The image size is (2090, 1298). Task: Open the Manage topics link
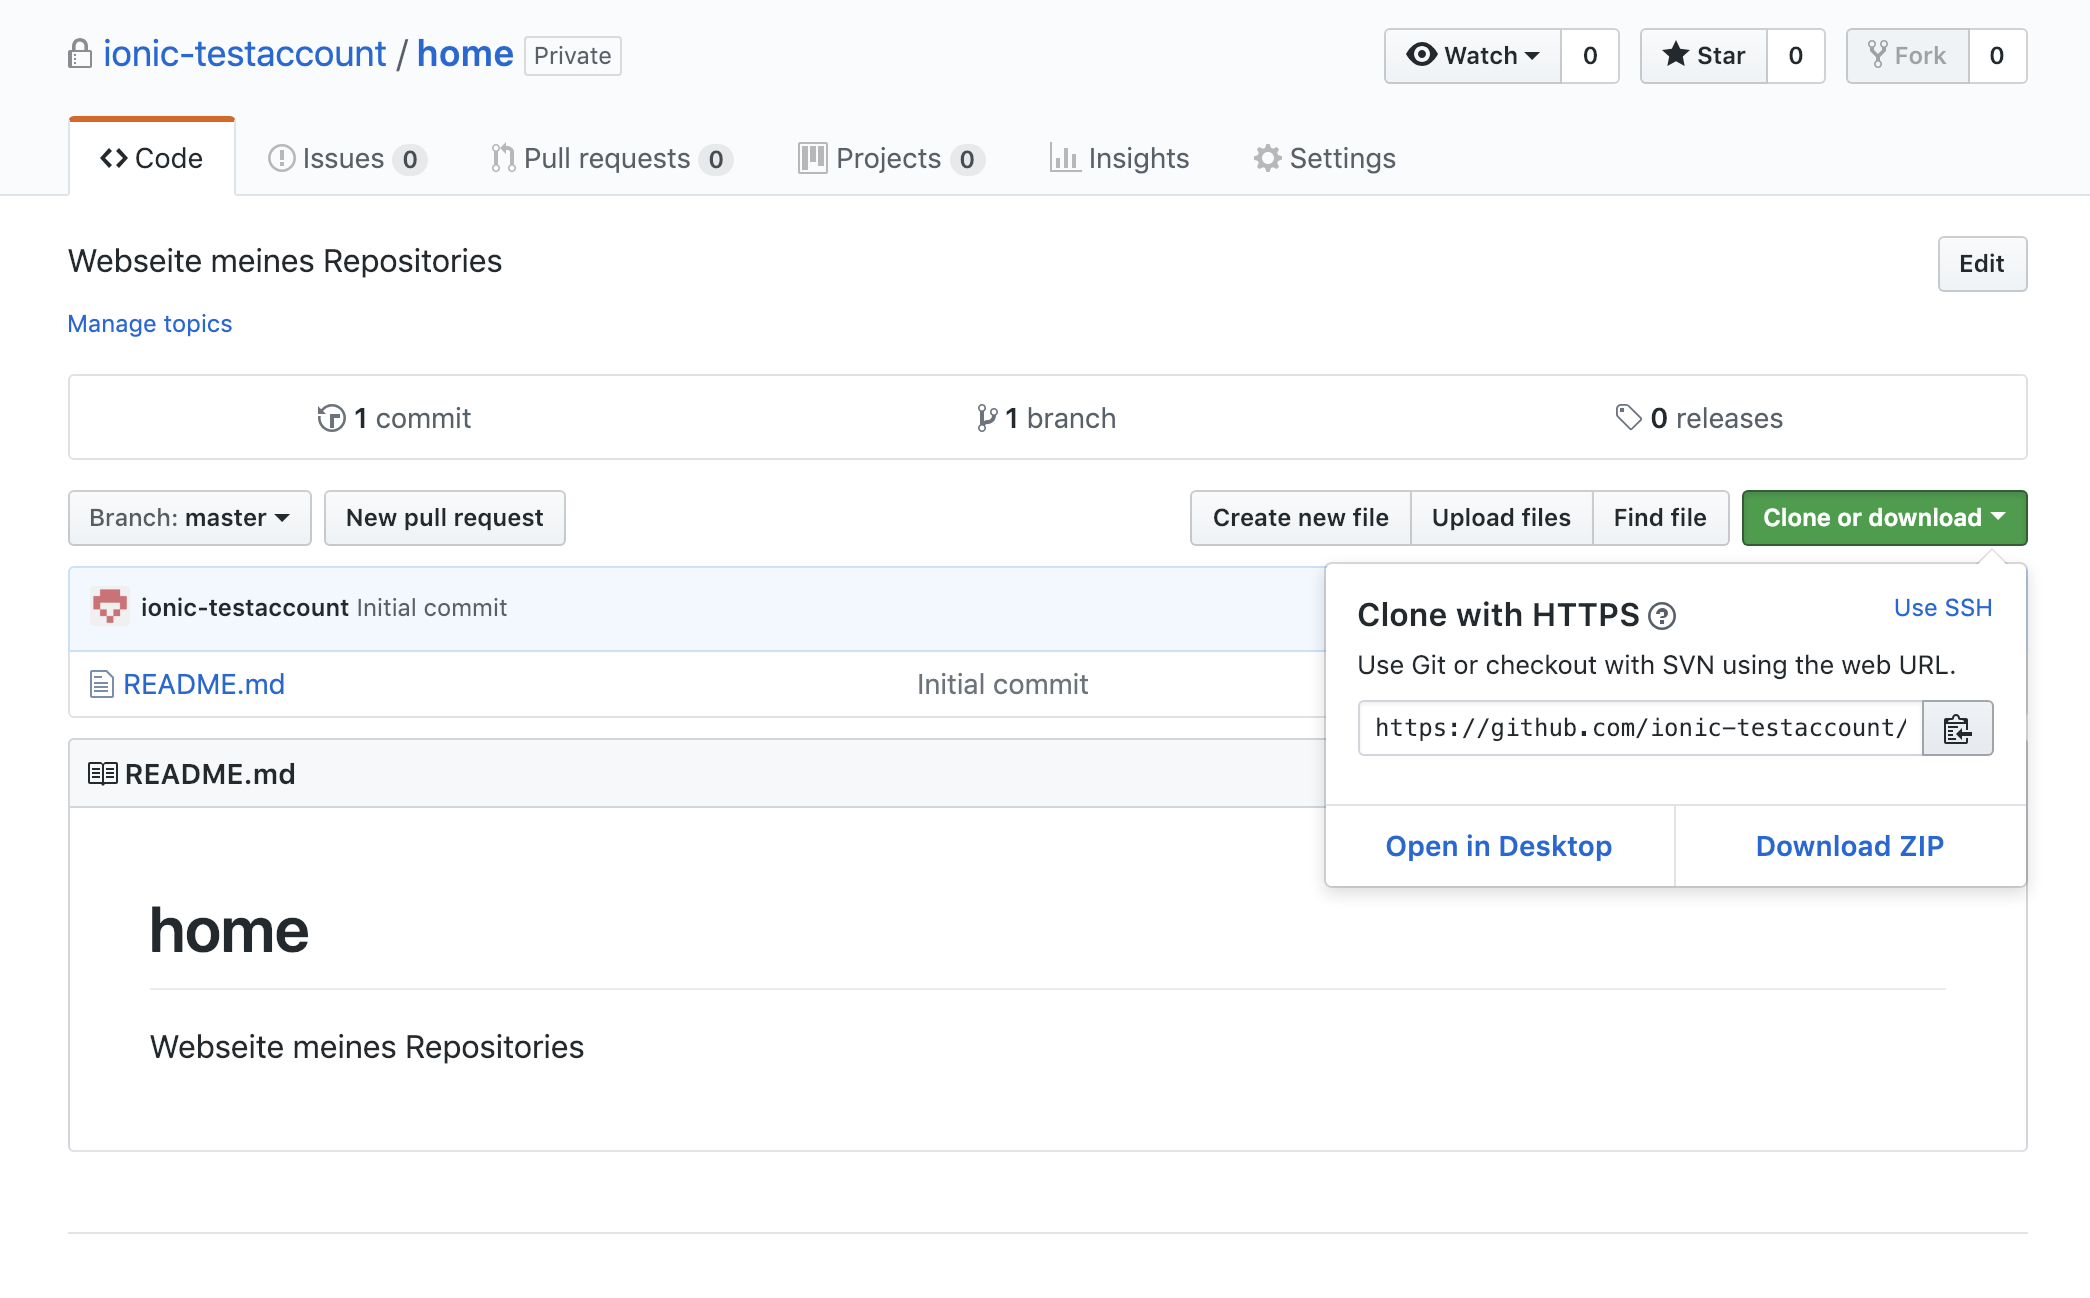(149, 323)
